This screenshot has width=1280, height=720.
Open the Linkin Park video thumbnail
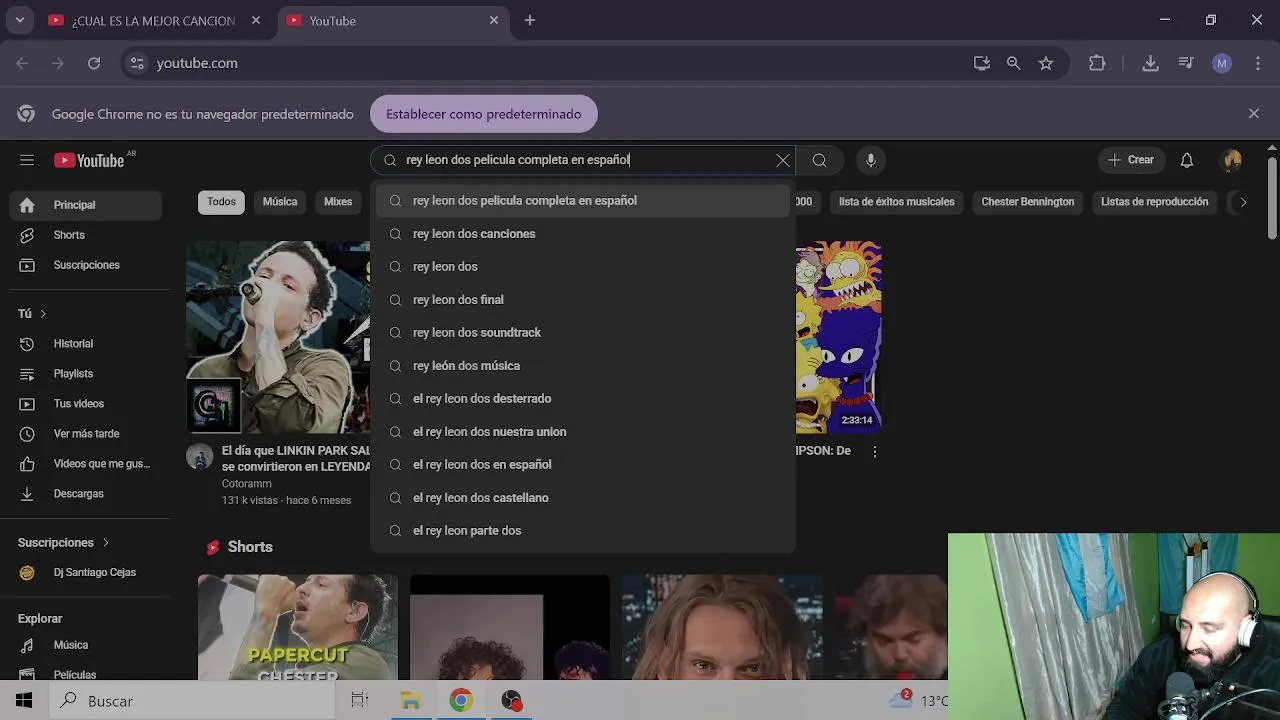tap(278, 337)
